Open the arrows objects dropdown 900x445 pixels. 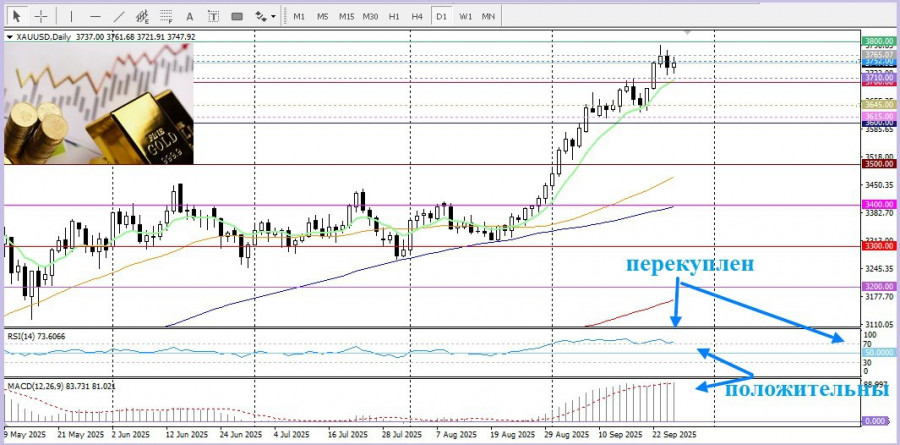point(265,16)
